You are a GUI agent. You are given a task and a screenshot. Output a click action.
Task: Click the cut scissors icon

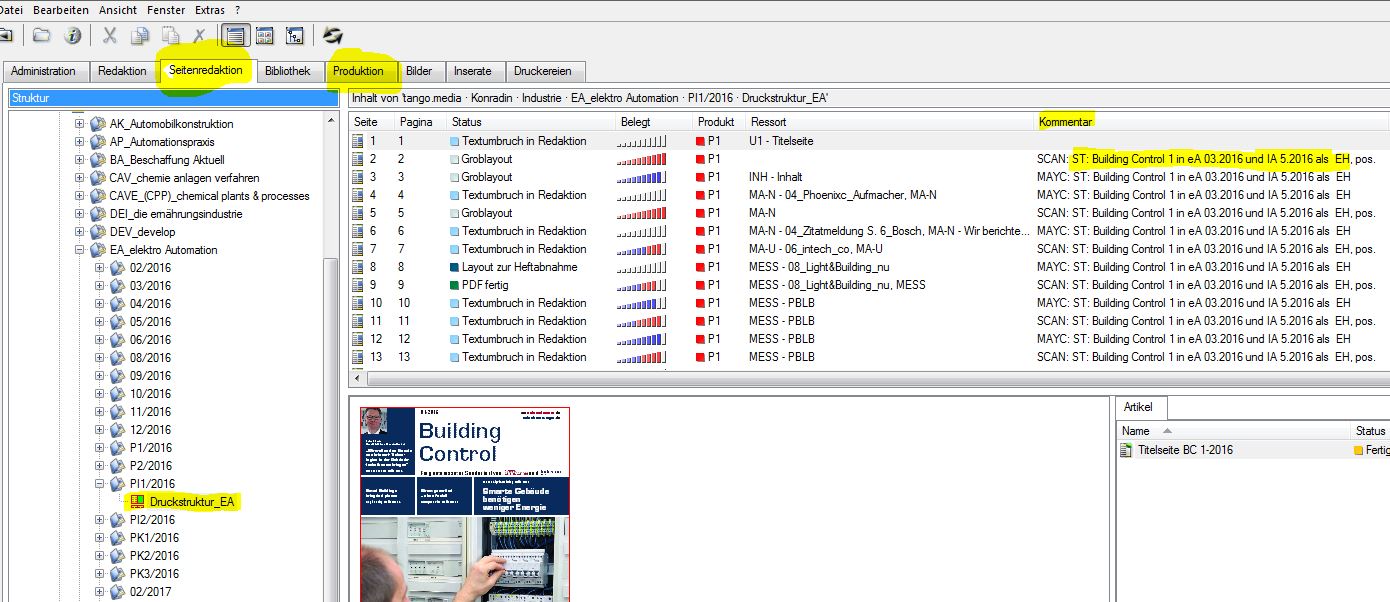[110, 36]
